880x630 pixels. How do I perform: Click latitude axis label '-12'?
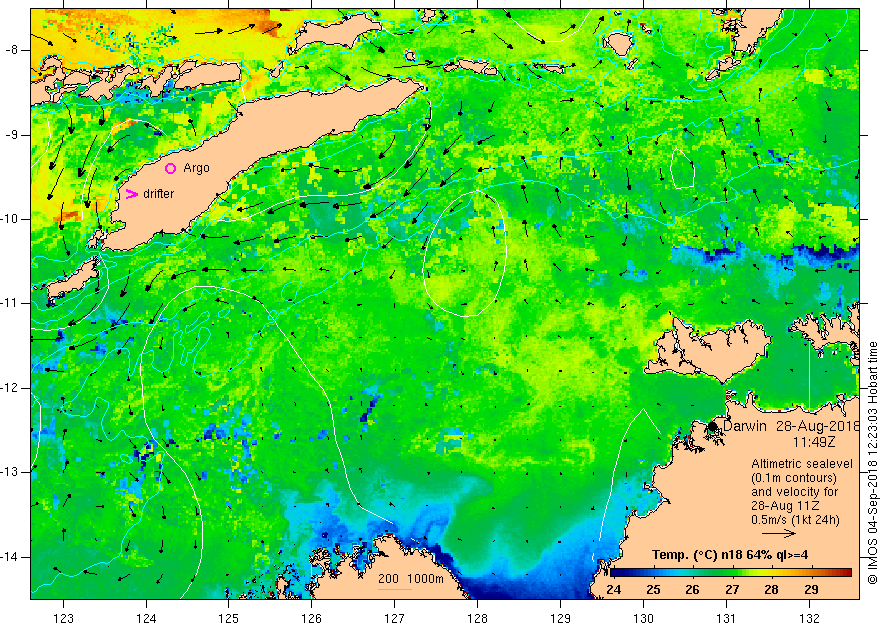tap(10, 388)
